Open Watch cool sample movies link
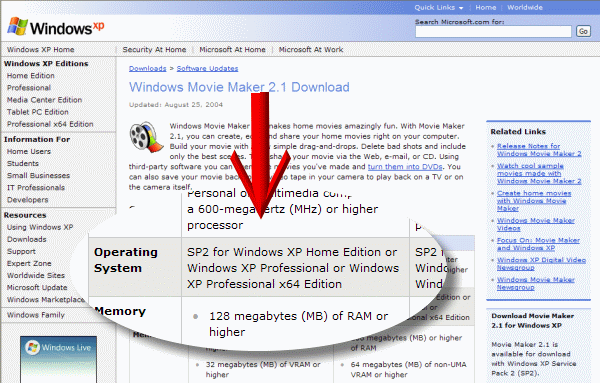The image size is (600, 383). (539, 173)
